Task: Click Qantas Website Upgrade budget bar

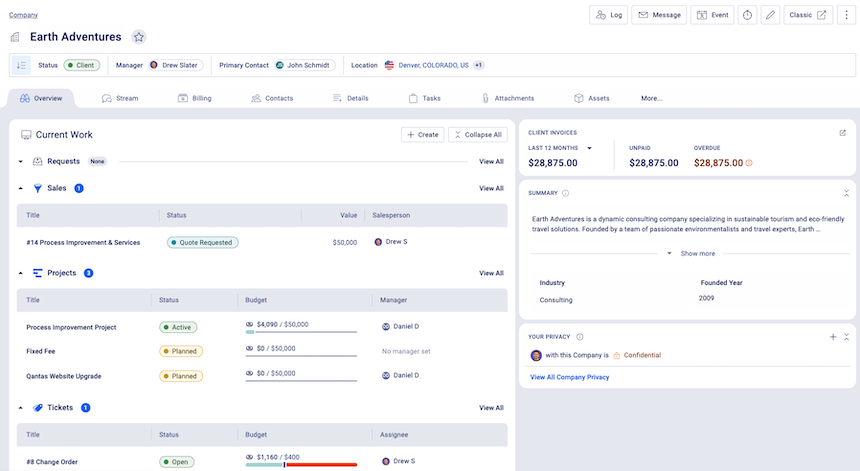Action: (x=301, y=381)
